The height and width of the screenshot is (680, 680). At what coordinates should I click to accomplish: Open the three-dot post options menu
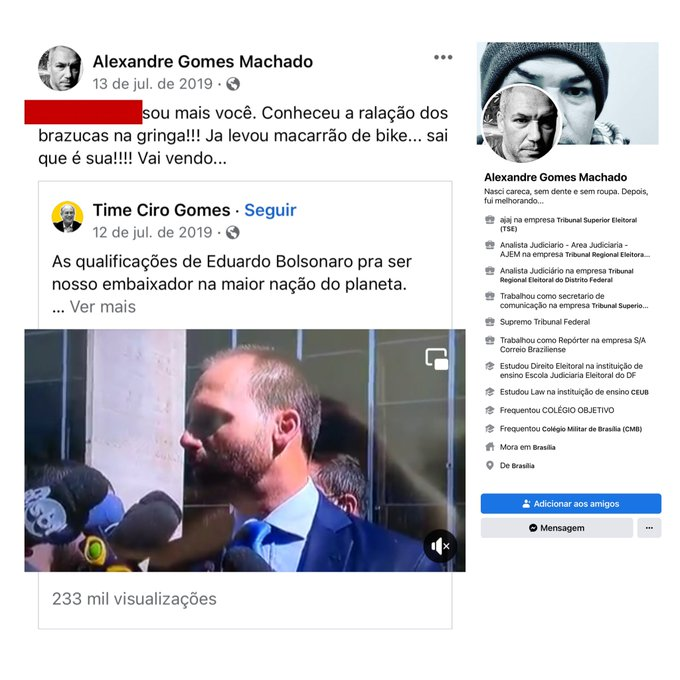coord(443,57)
